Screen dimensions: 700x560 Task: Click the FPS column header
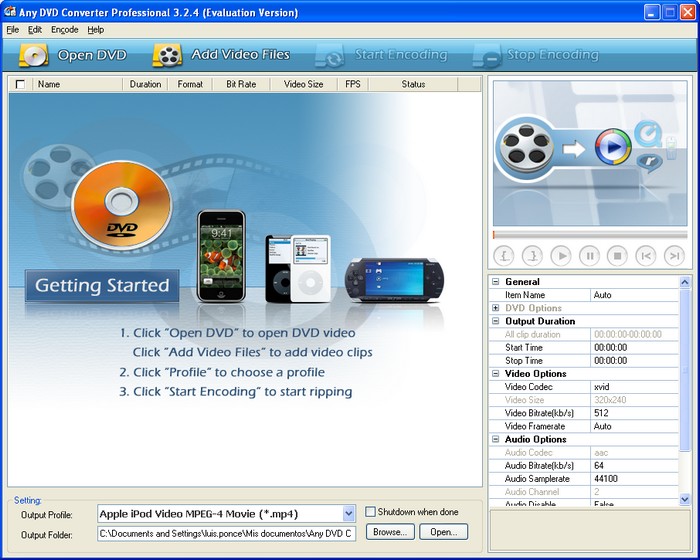click(x=353, y=84)
